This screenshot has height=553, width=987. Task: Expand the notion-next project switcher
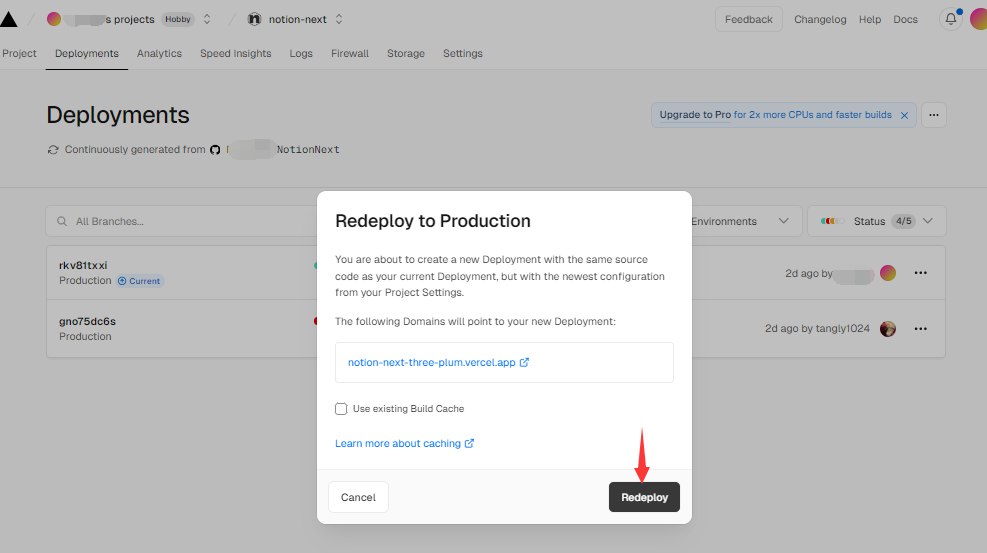[339, 19]
